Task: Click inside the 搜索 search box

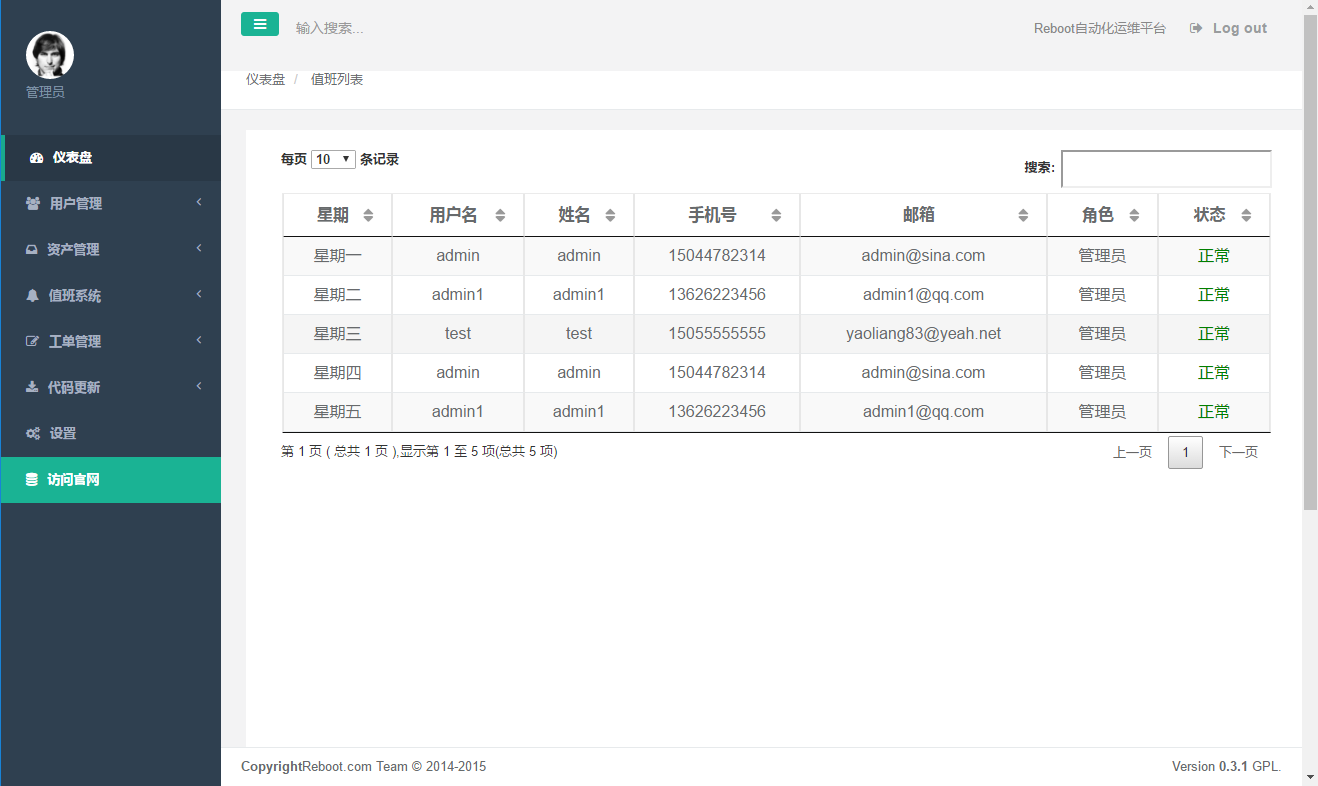Action: 1166,168
